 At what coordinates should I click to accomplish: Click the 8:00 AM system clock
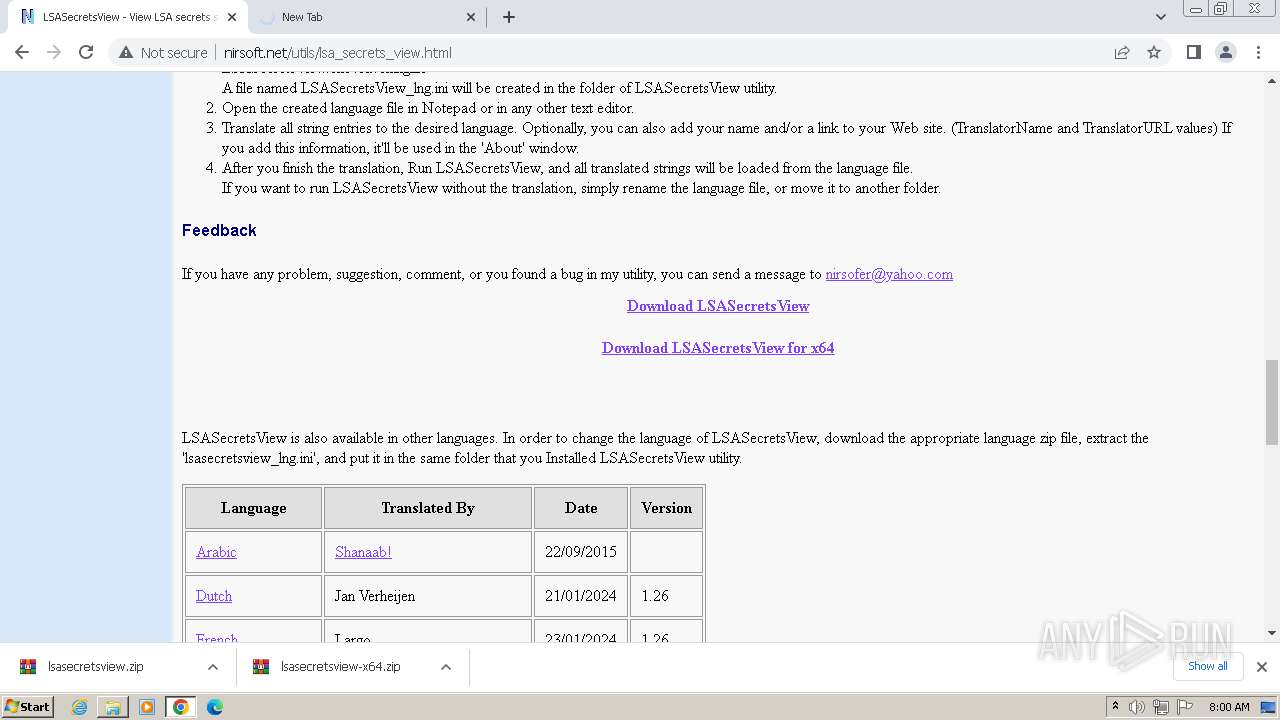[1229, 707]
